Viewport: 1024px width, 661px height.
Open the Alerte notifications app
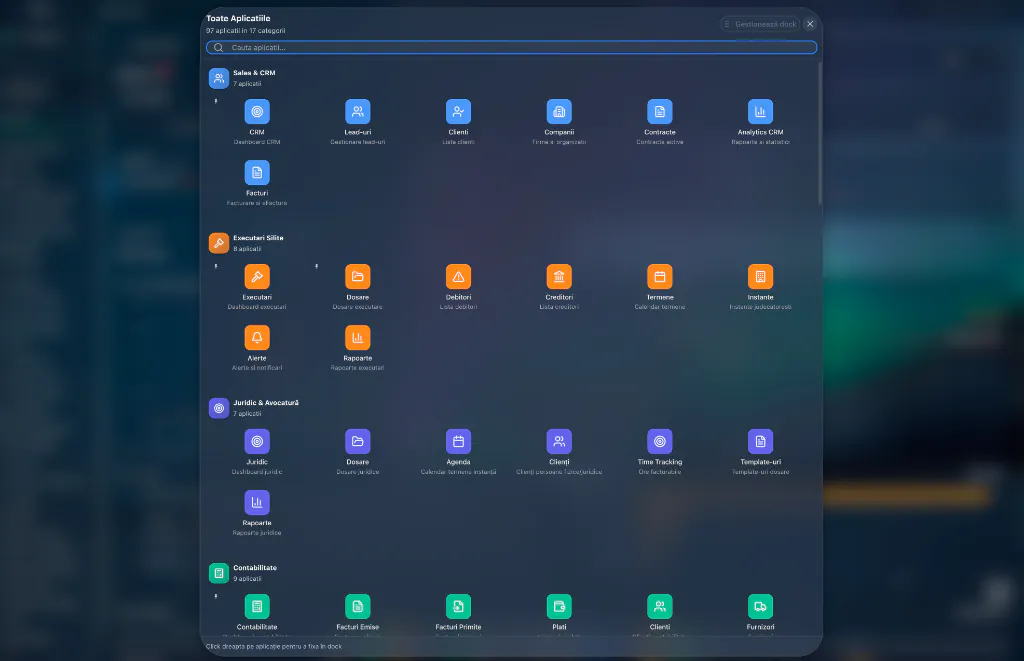[x=257, y=338]
